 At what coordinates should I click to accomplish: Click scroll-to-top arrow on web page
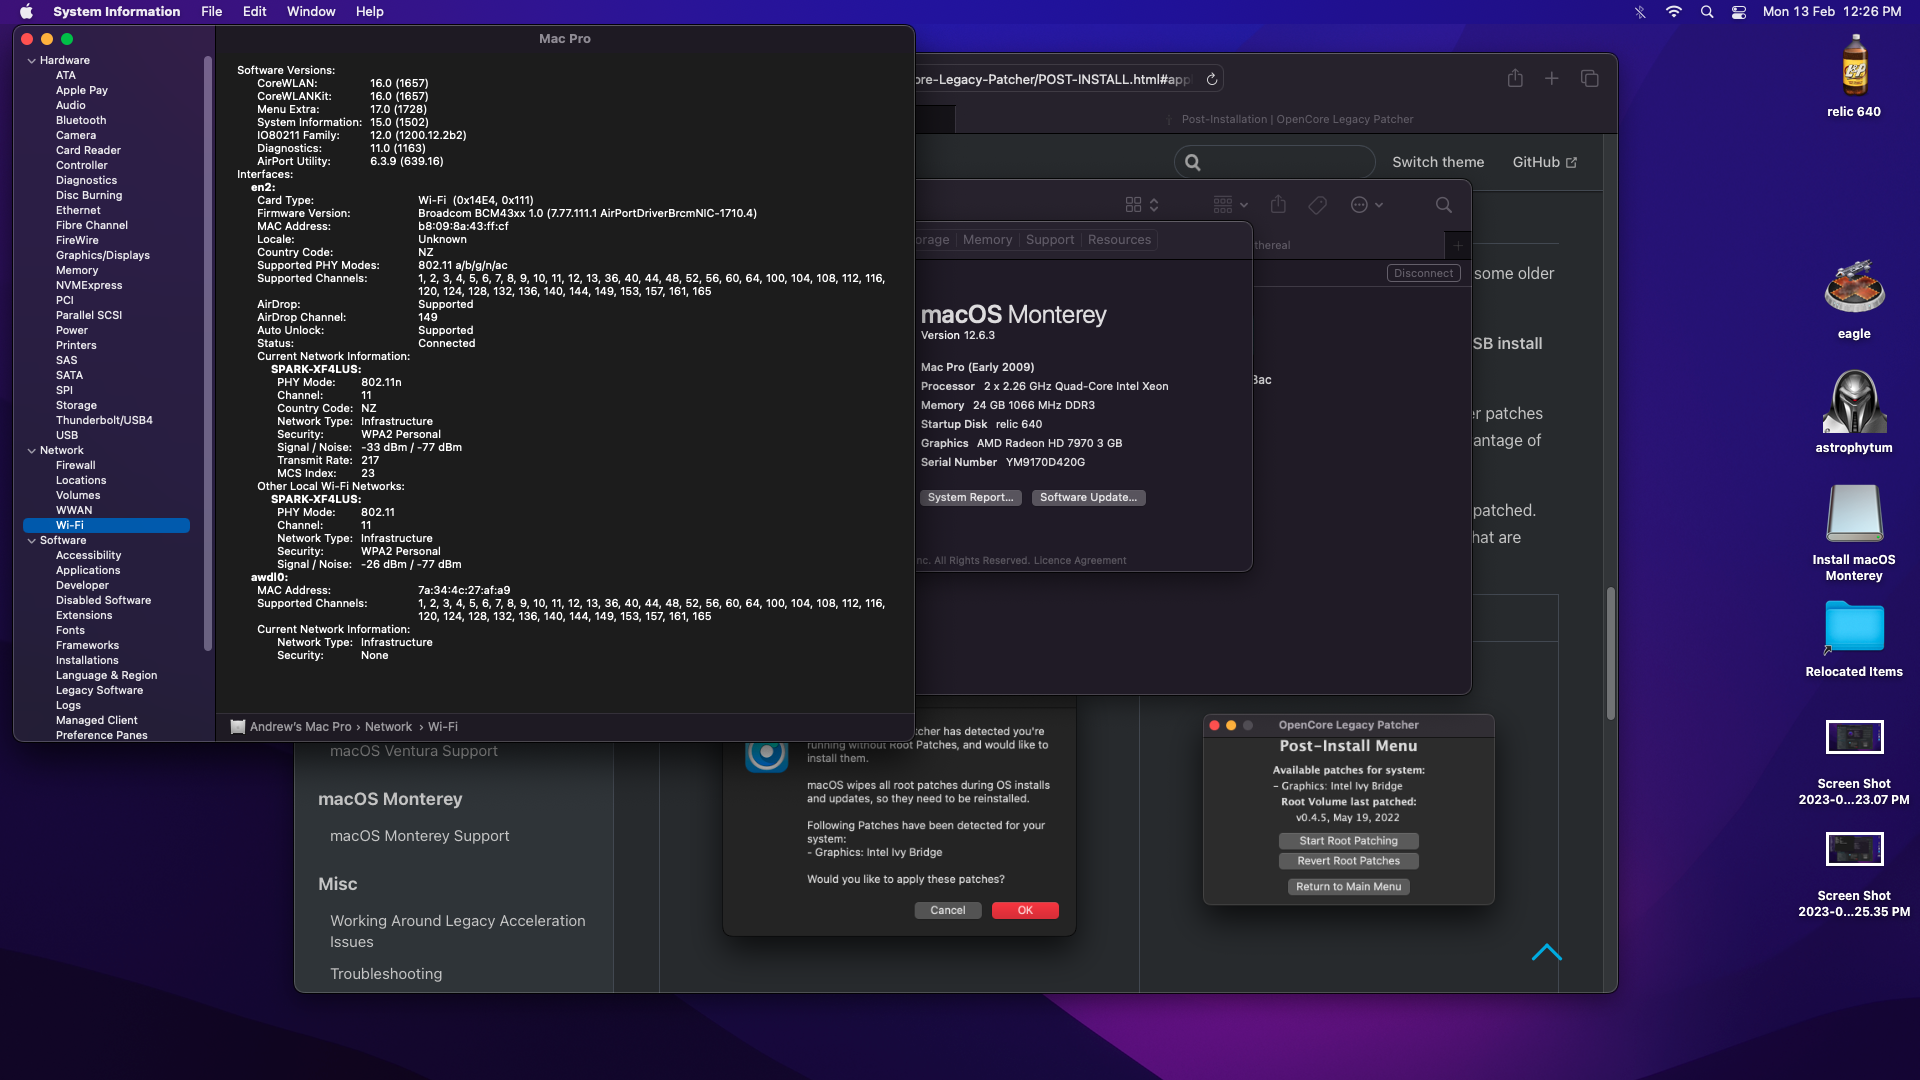1546,952
